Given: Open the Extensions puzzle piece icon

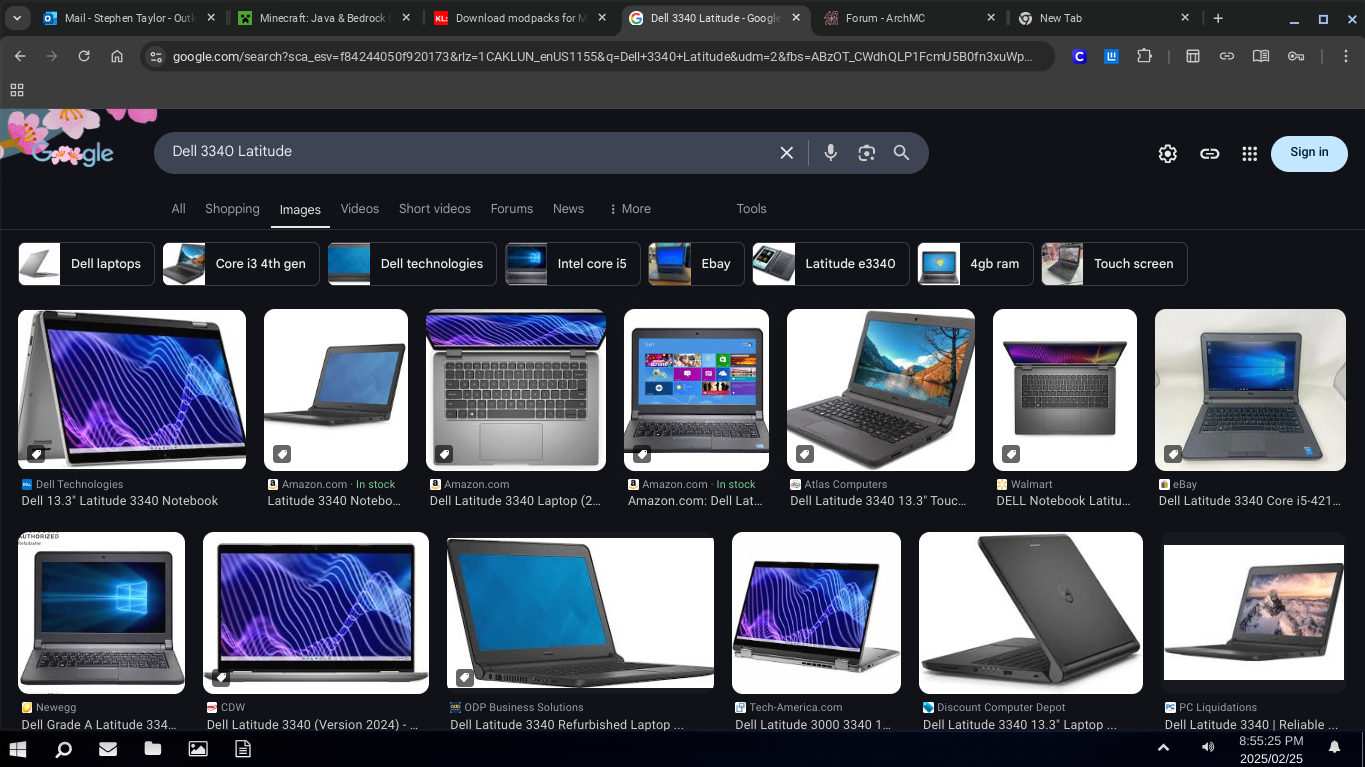Looking at the screenshot, I should click(1144, 57).
